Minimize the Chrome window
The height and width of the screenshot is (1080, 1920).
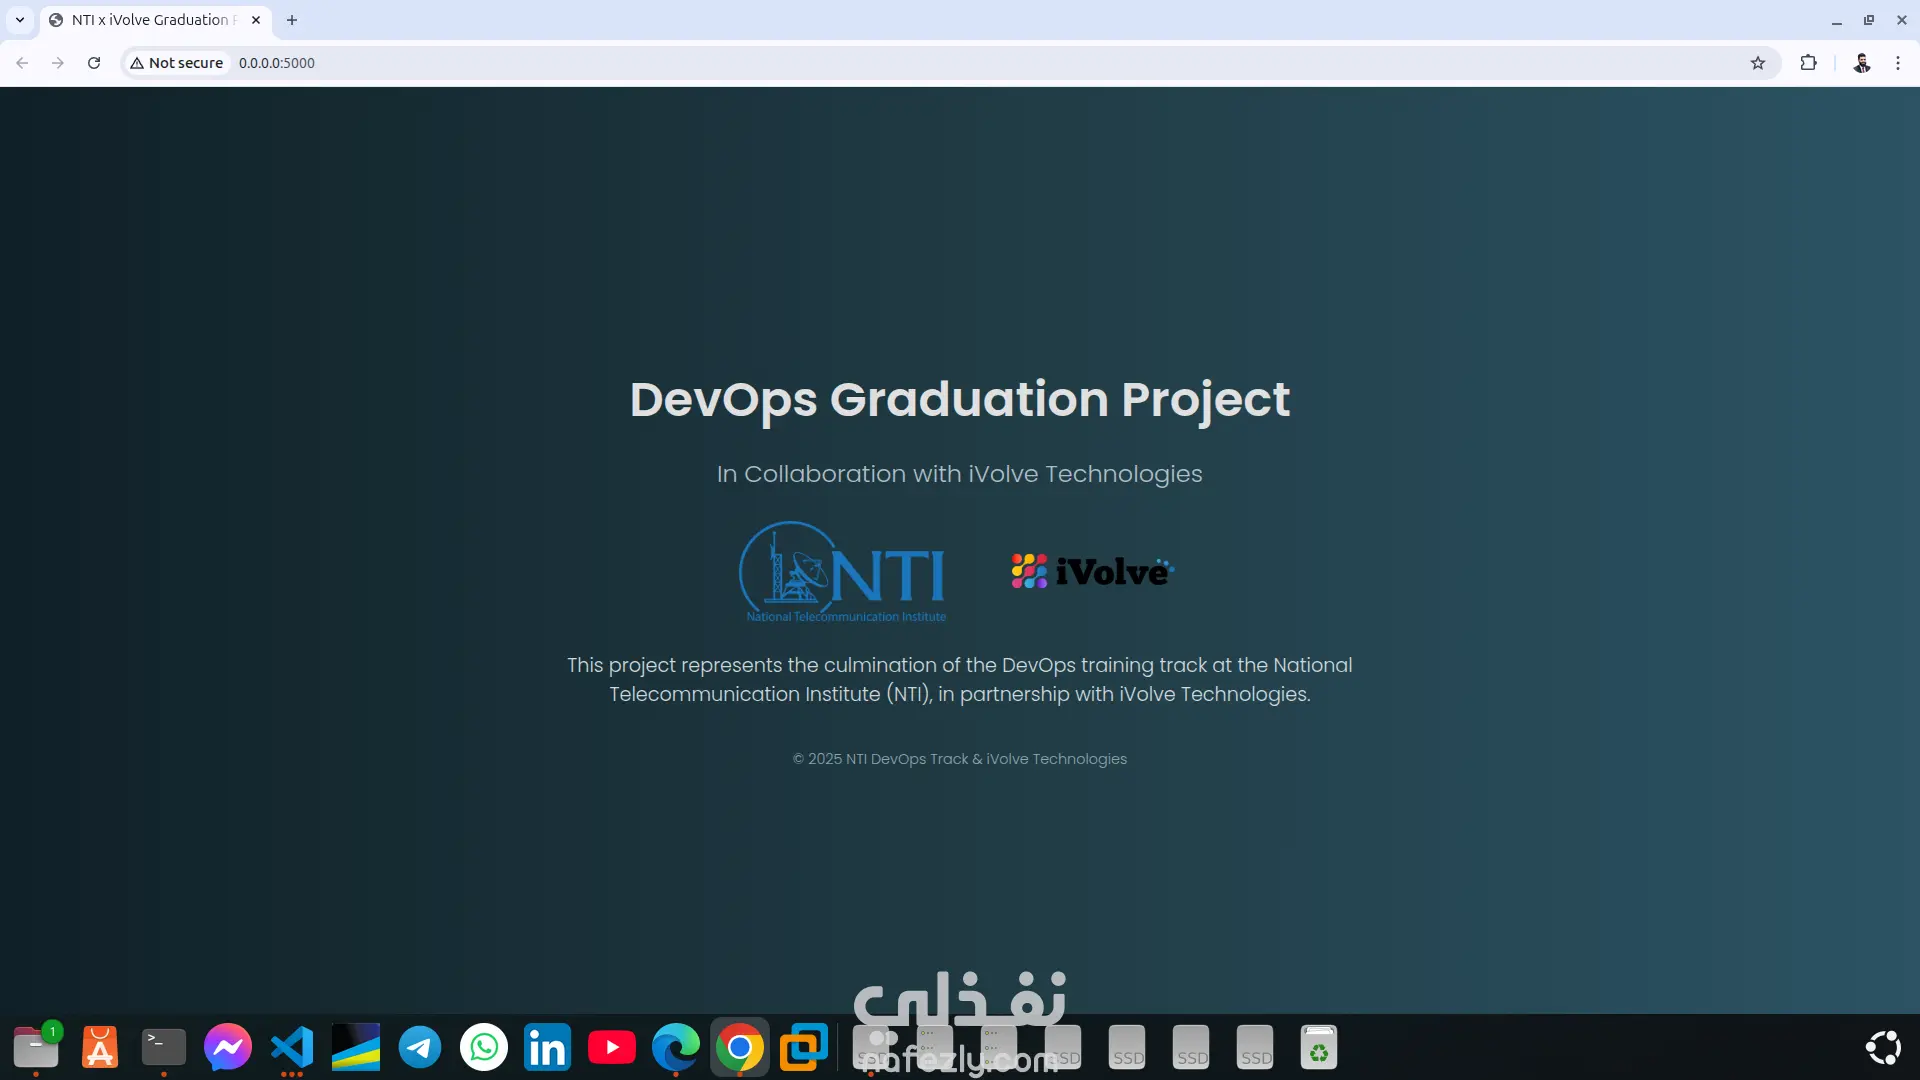tap(1837, 20)
